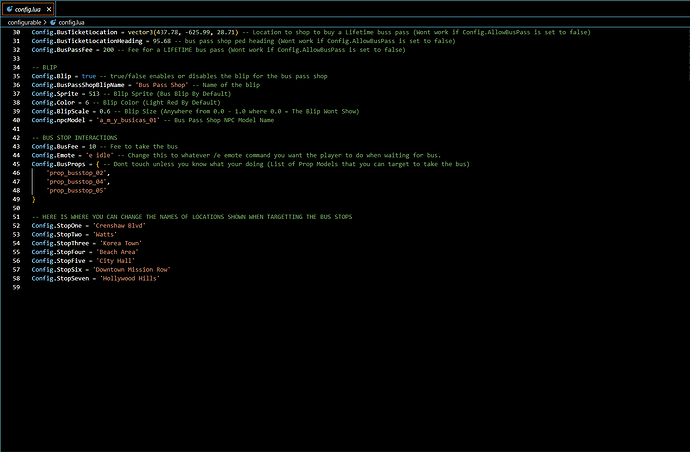Click Config.npcModel on line 40
This screenshot has height=452, width=690.
point(58,120)
